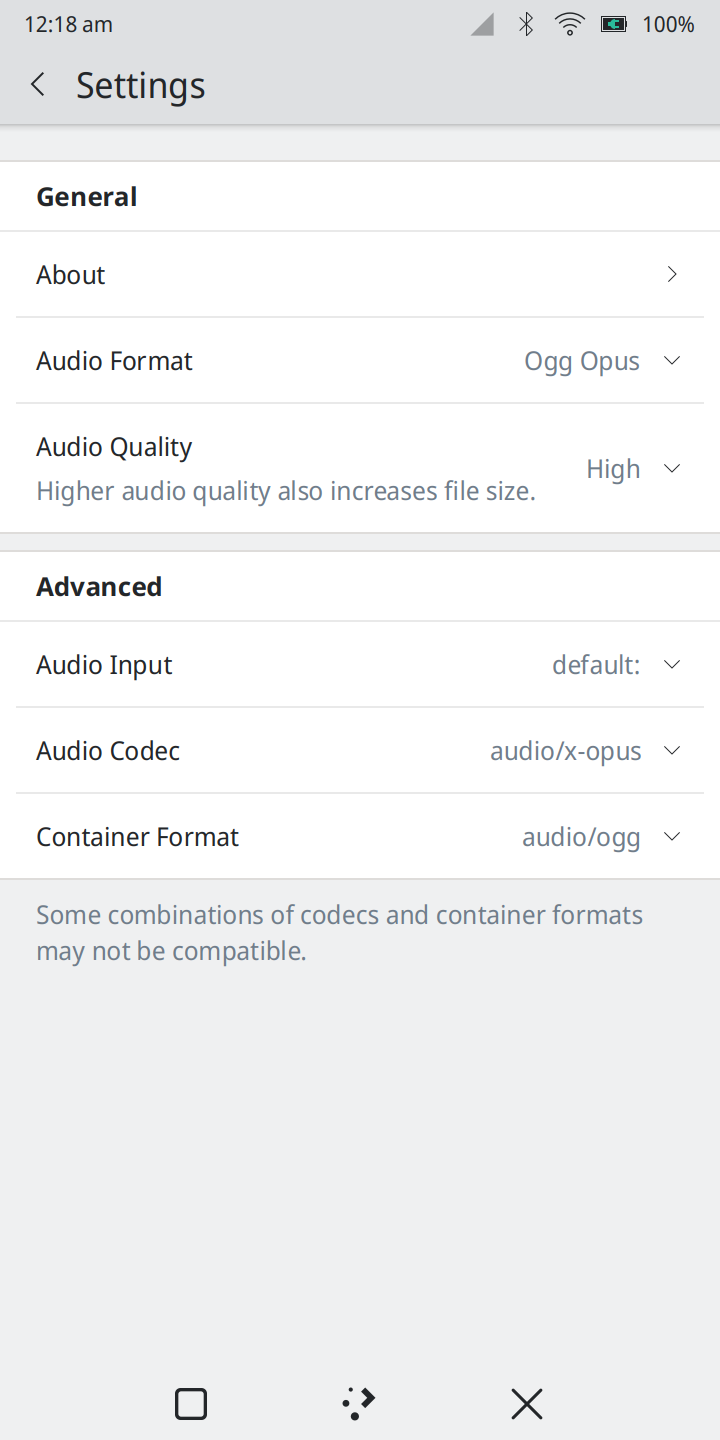Viewport: 720px width, 1440px height.
Task: Tap the back arrow beside Settings
Action: click(x=38, y=85)
